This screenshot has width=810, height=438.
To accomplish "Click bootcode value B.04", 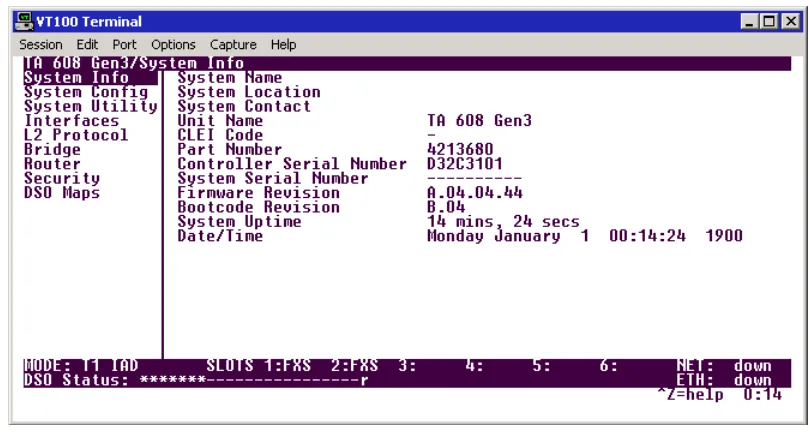I will click(446, 208).
